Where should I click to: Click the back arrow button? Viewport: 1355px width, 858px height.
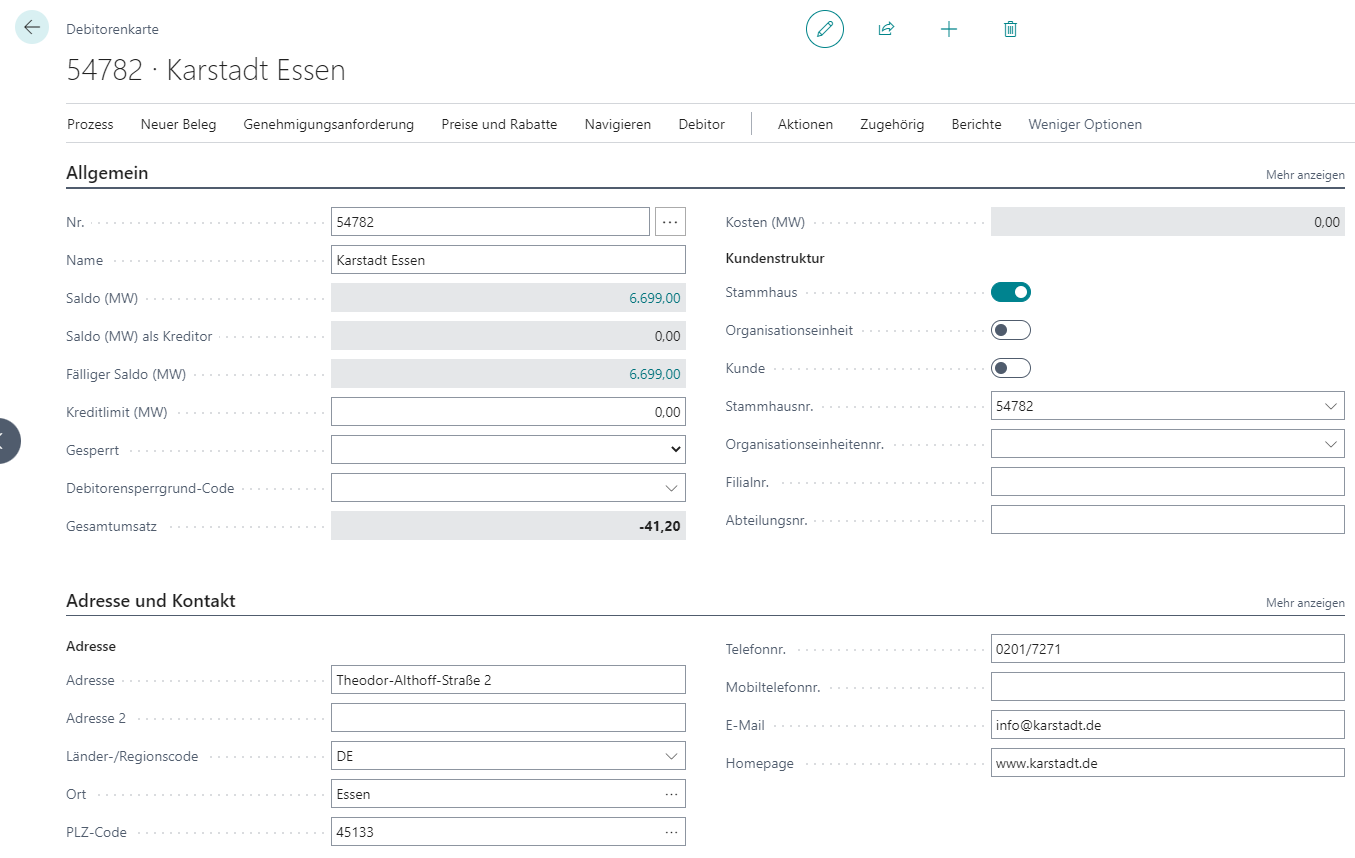coord(31,28)
